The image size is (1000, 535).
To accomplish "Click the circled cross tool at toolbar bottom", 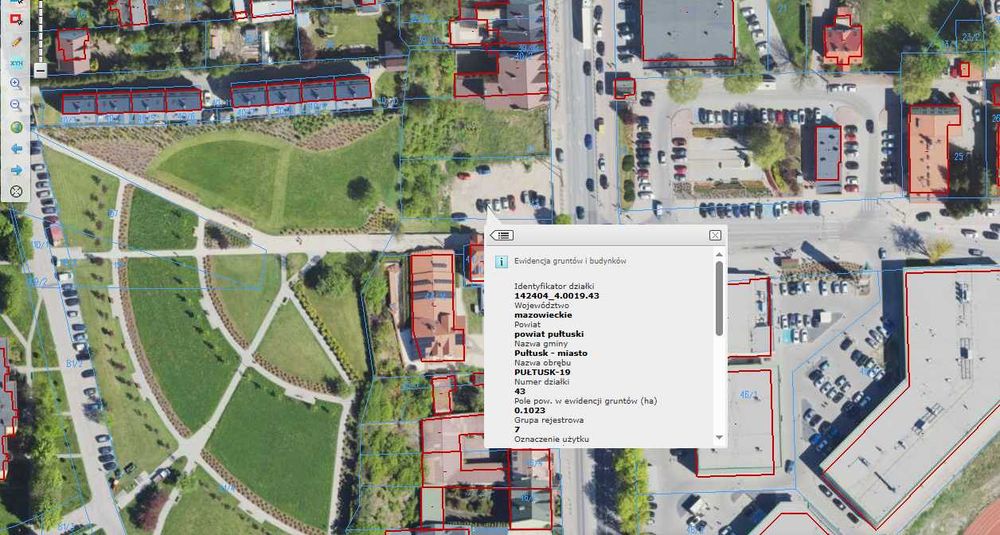I will click(x=16, y=191).
